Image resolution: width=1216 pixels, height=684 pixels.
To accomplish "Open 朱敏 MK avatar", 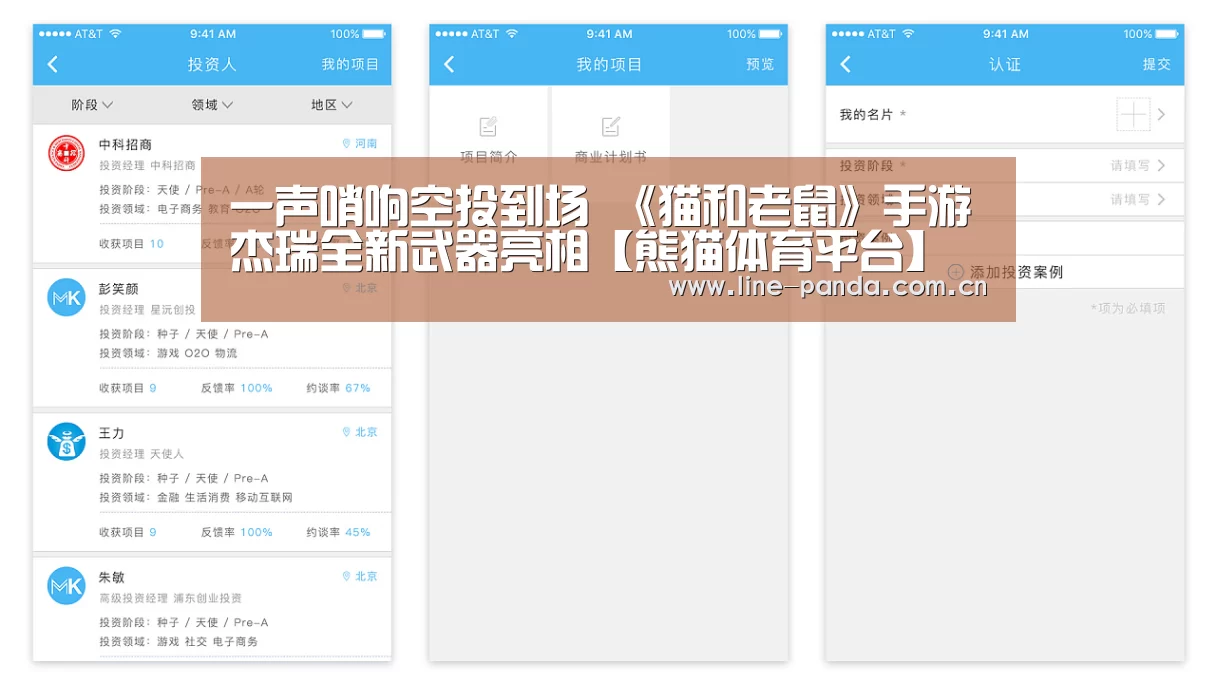I will click(67, 586).
